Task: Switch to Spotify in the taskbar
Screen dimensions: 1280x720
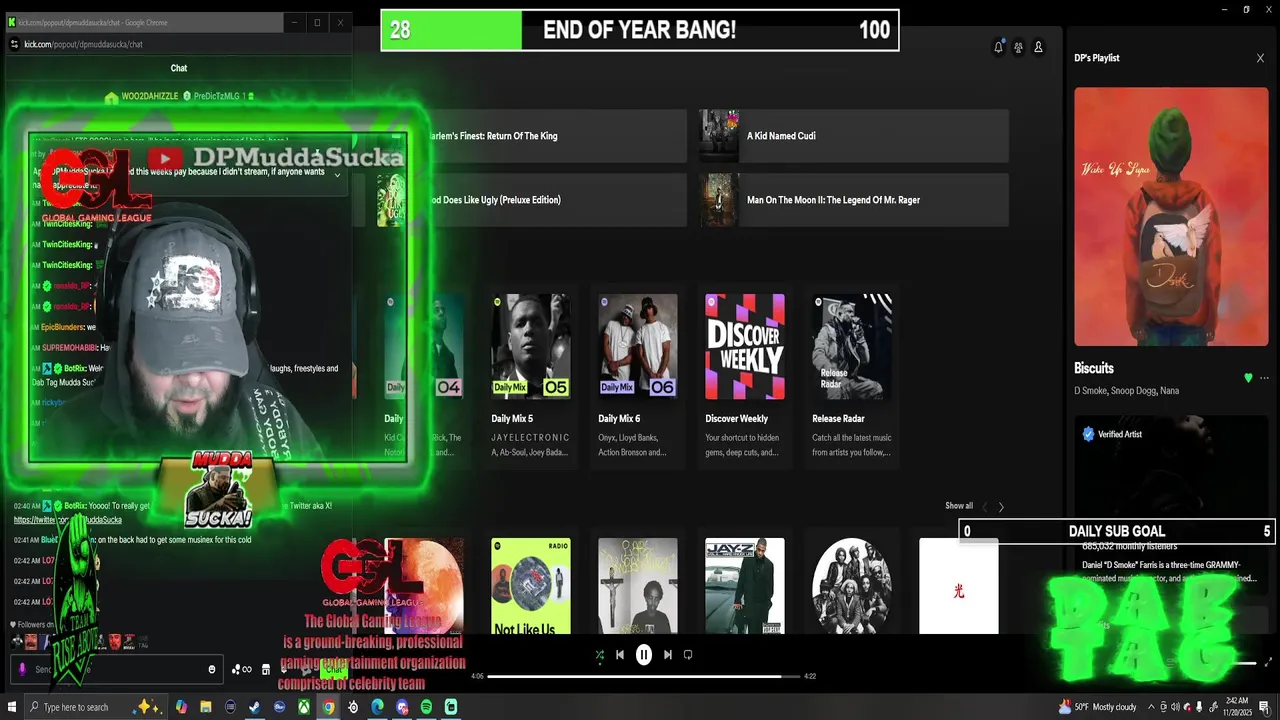Action: coord(426,707)
